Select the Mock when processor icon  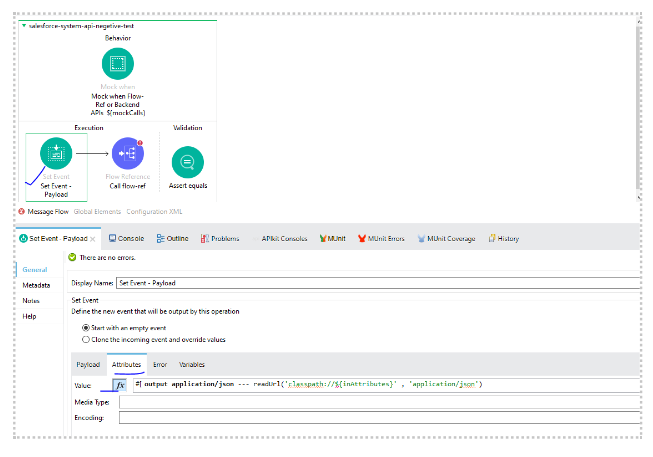click(118, 64)
